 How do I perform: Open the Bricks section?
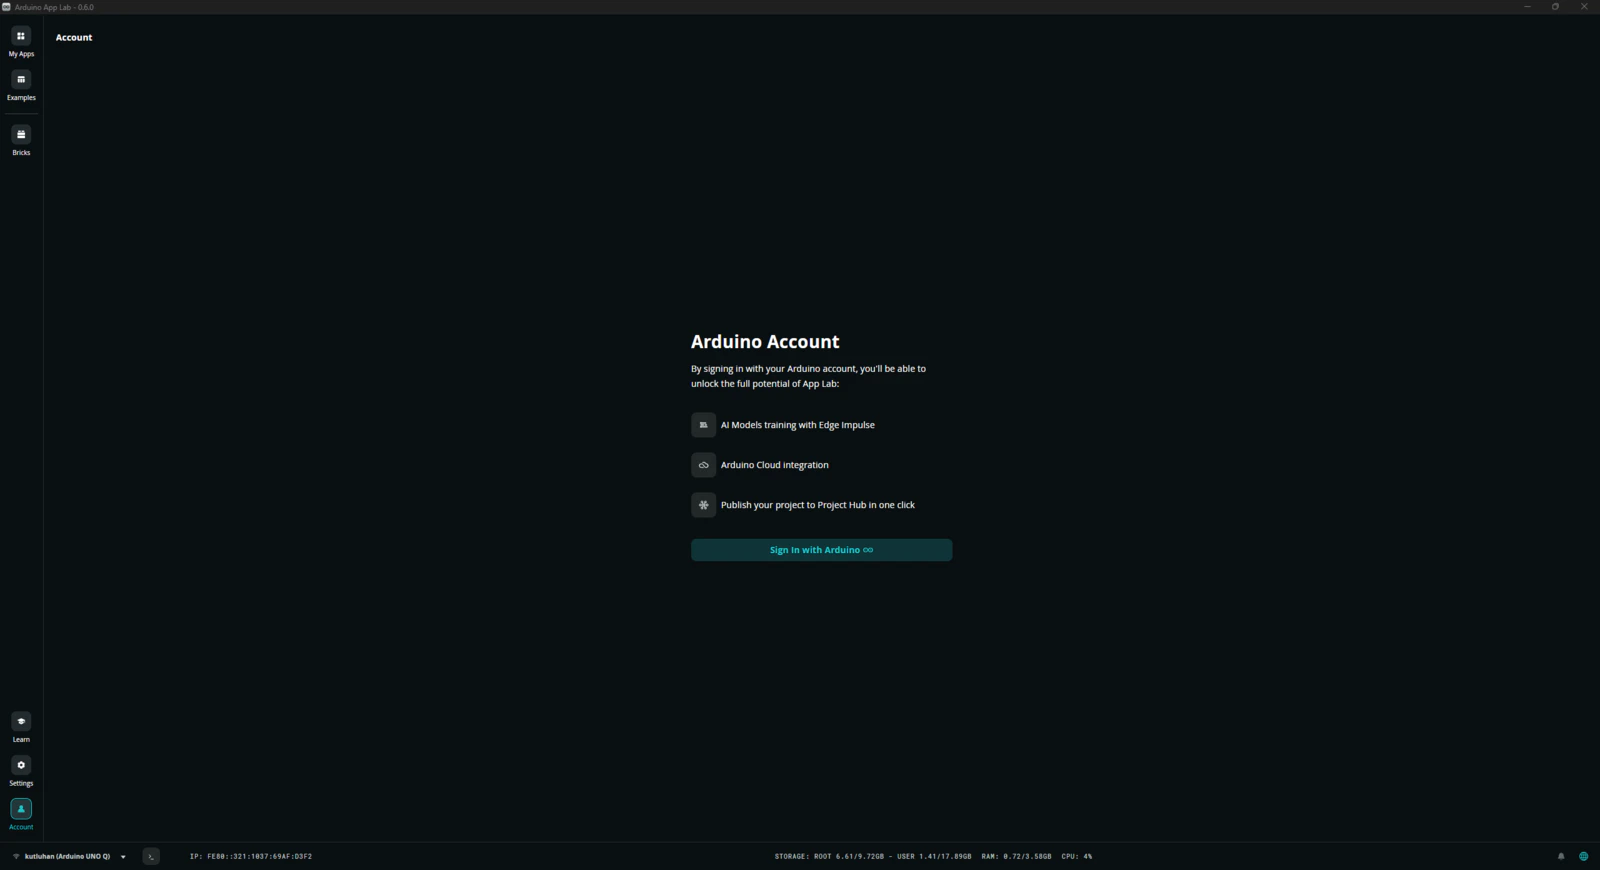click(21, 140)
